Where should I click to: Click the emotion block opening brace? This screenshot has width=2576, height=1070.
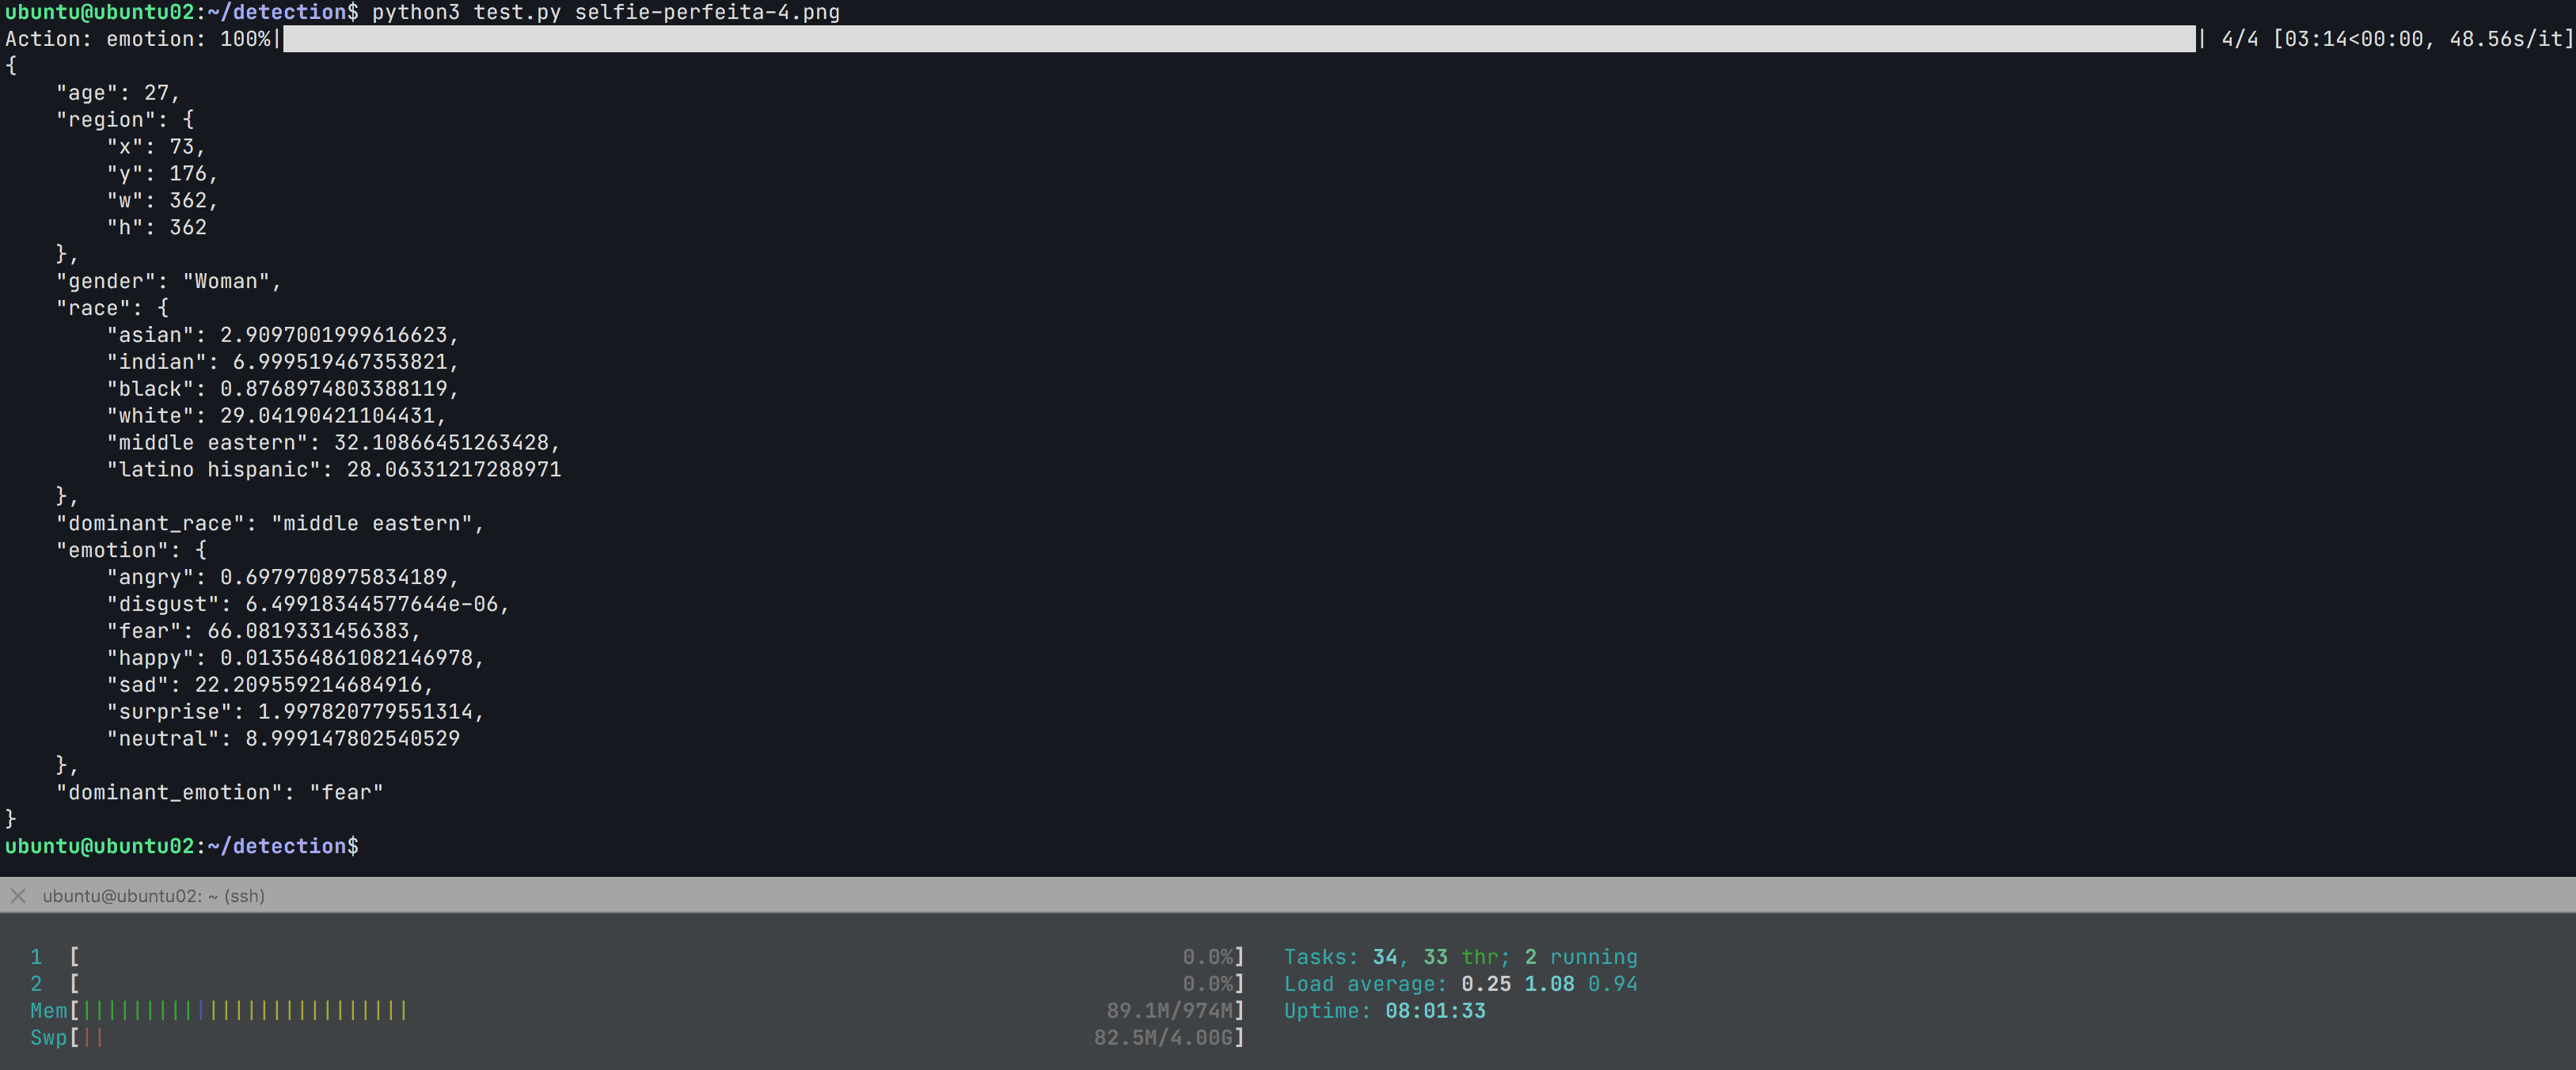200,550
